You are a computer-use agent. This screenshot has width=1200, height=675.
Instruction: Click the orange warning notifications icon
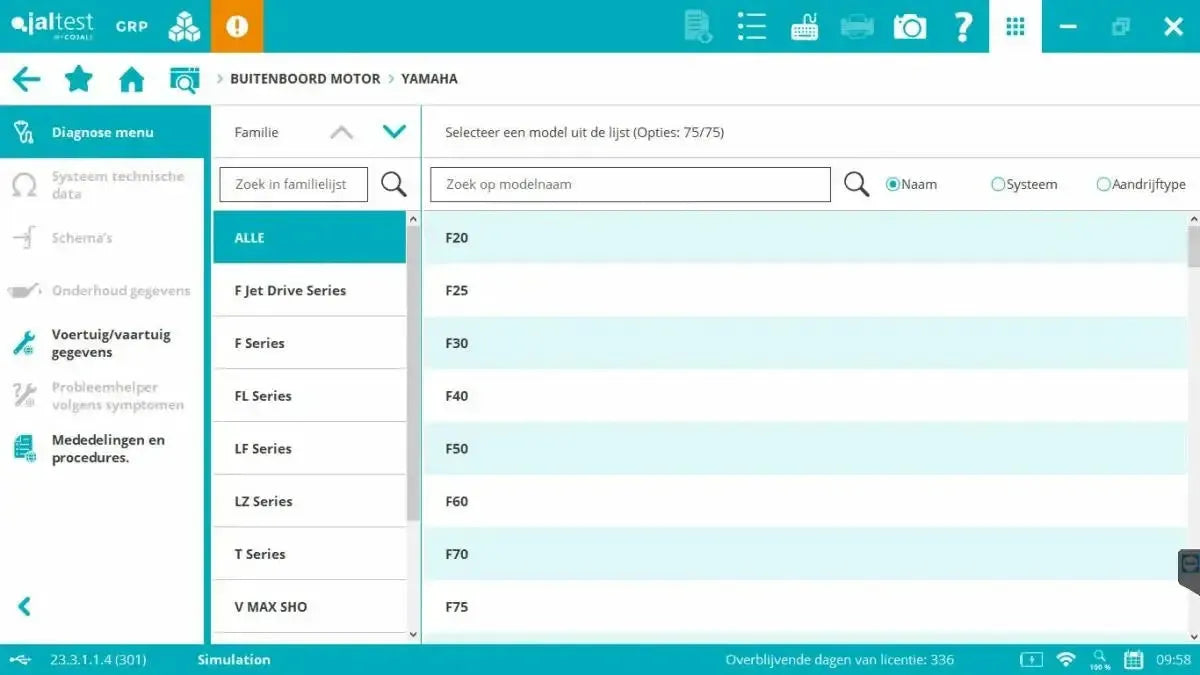coord(236,26)
